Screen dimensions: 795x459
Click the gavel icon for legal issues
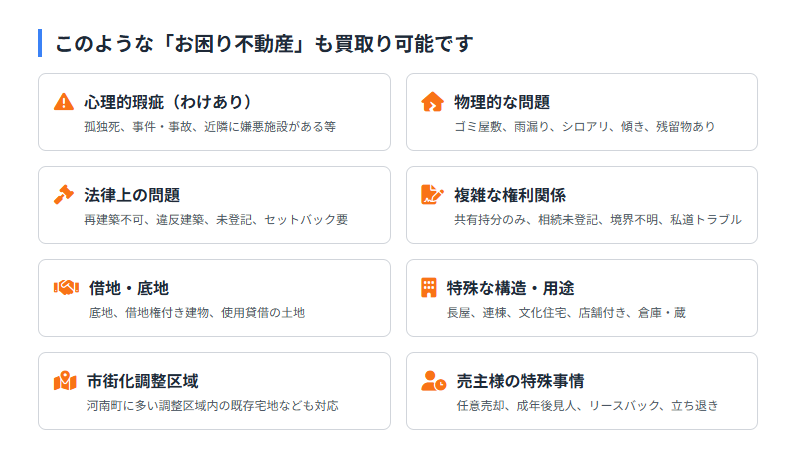[x=64, y=195]
